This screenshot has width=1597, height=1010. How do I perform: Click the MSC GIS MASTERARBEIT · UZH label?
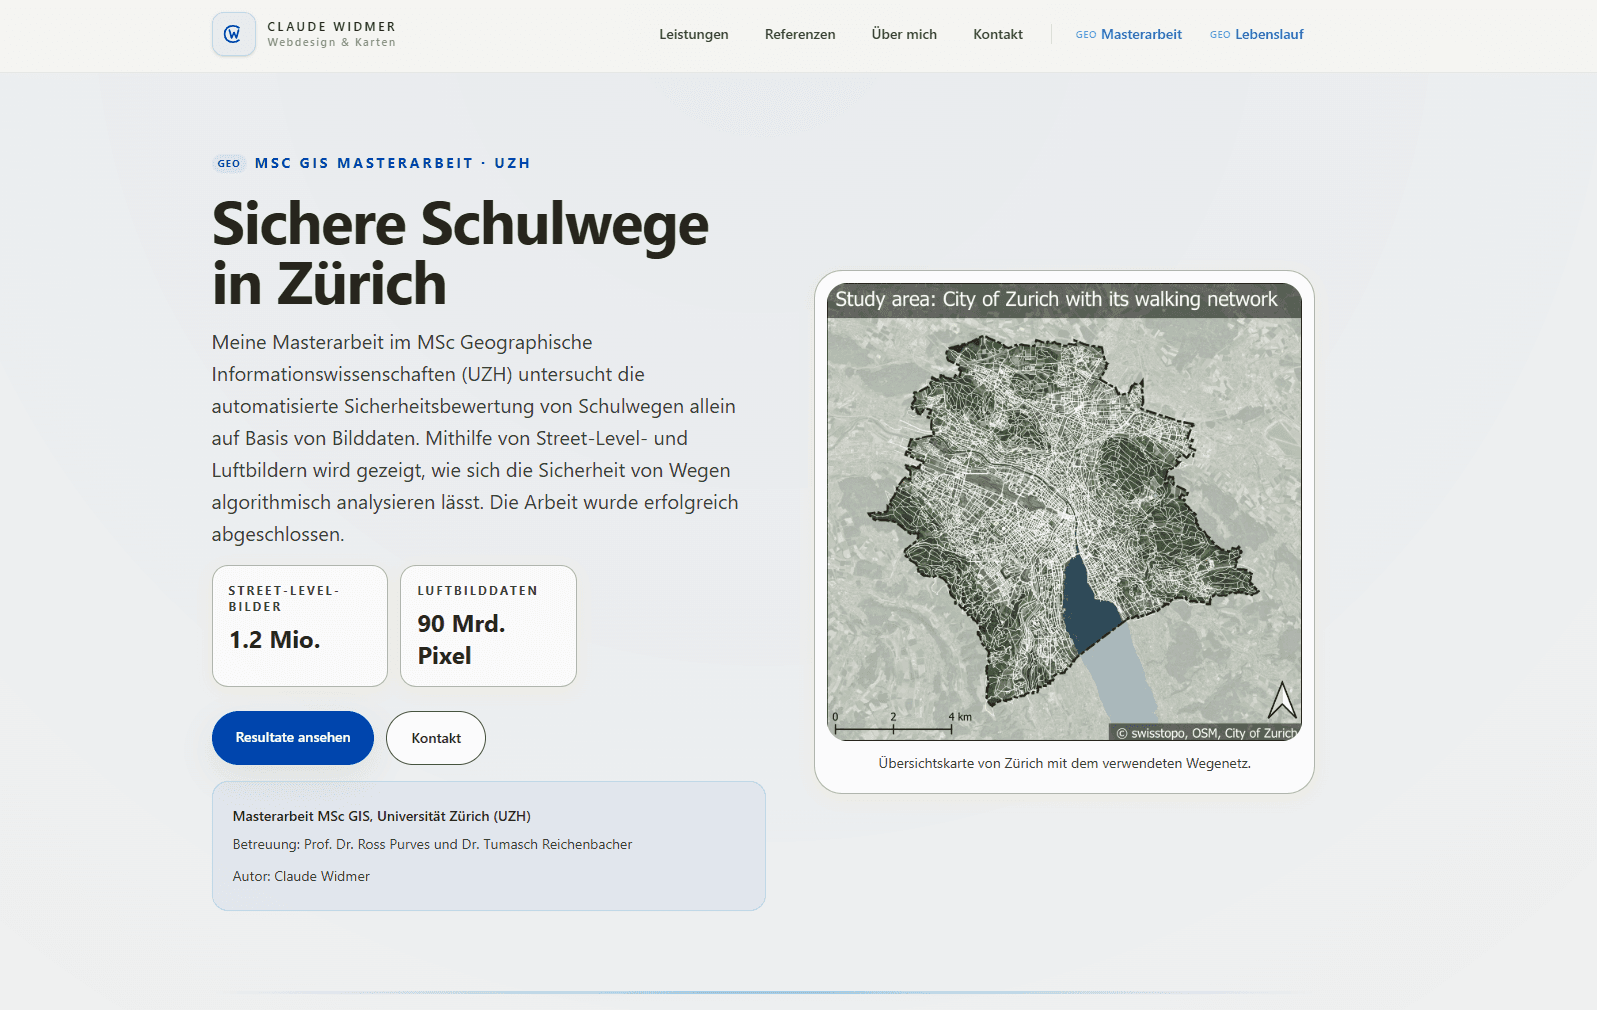click(393, 163)
